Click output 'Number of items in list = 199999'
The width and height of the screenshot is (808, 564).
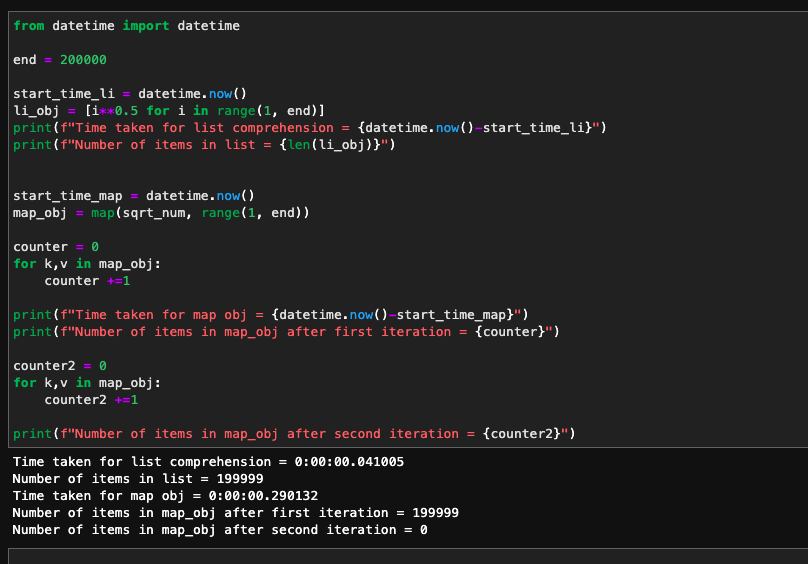pos(138,479)
